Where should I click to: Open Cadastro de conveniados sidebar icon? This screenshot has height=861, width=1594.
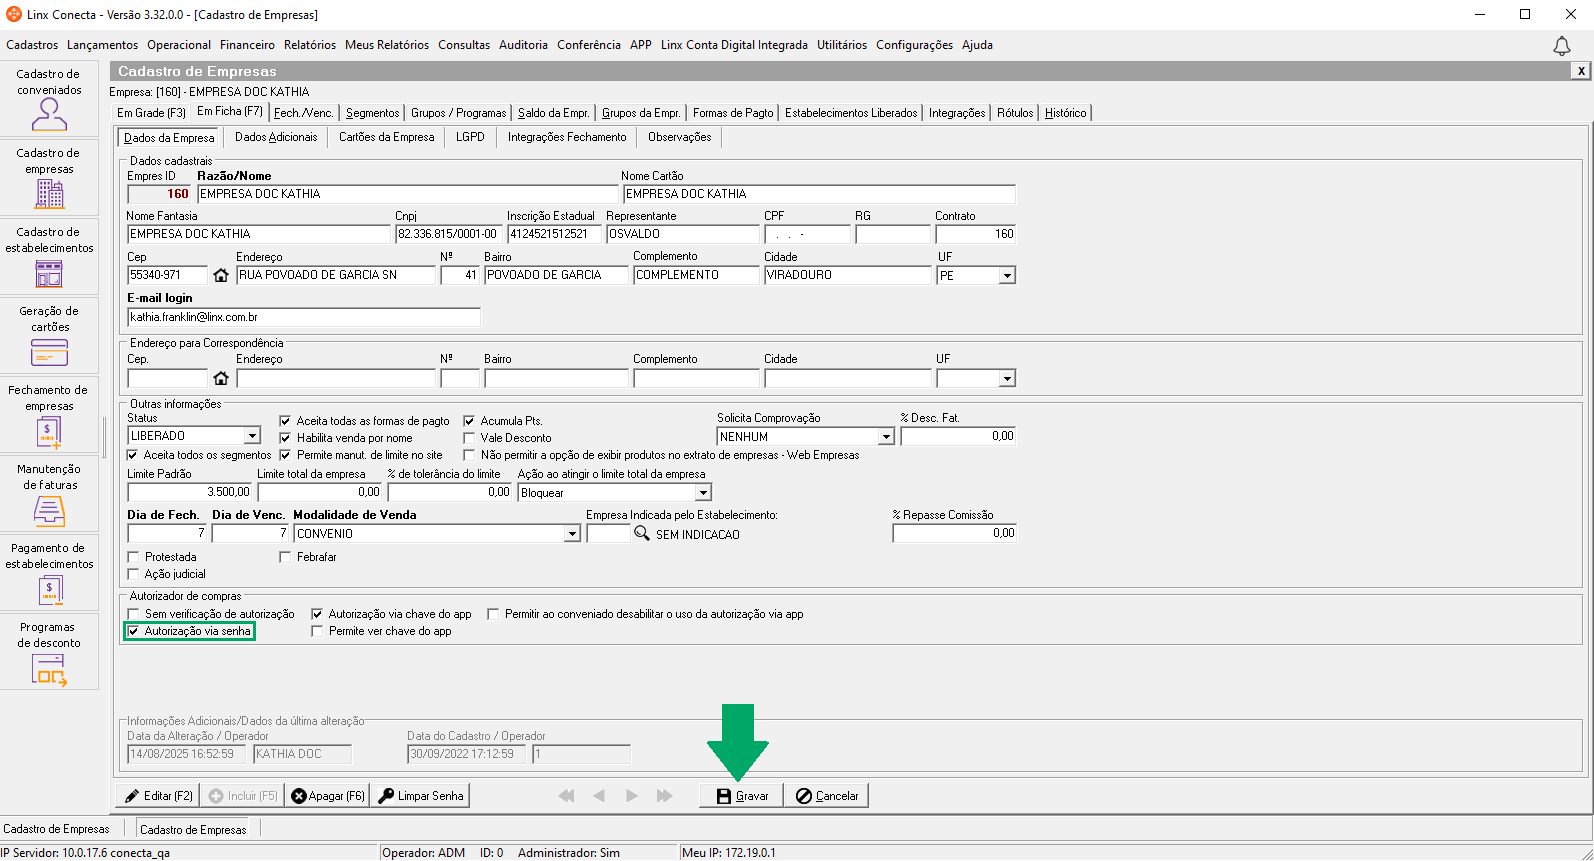49,115
